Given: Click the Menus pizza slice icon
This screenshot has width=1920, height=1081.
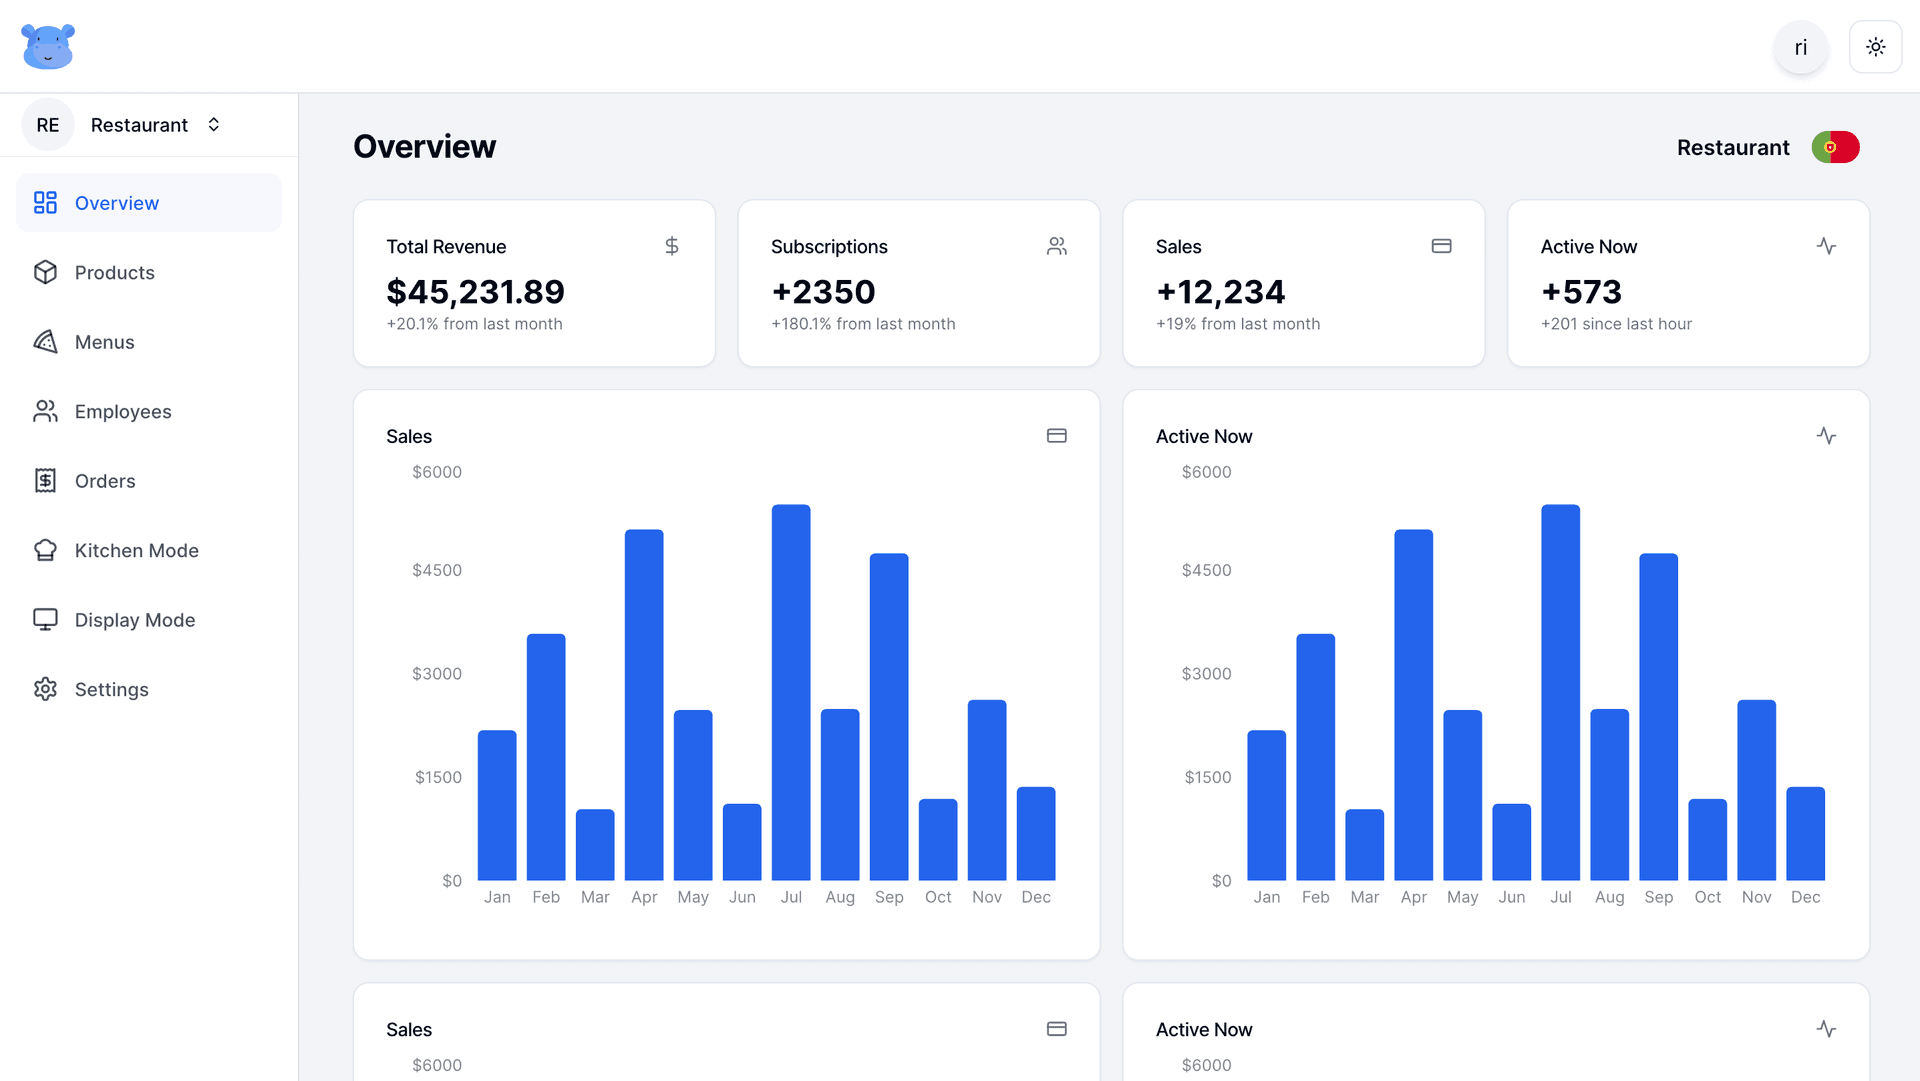Looking at the screenshot, I should [x=45, y=342].
